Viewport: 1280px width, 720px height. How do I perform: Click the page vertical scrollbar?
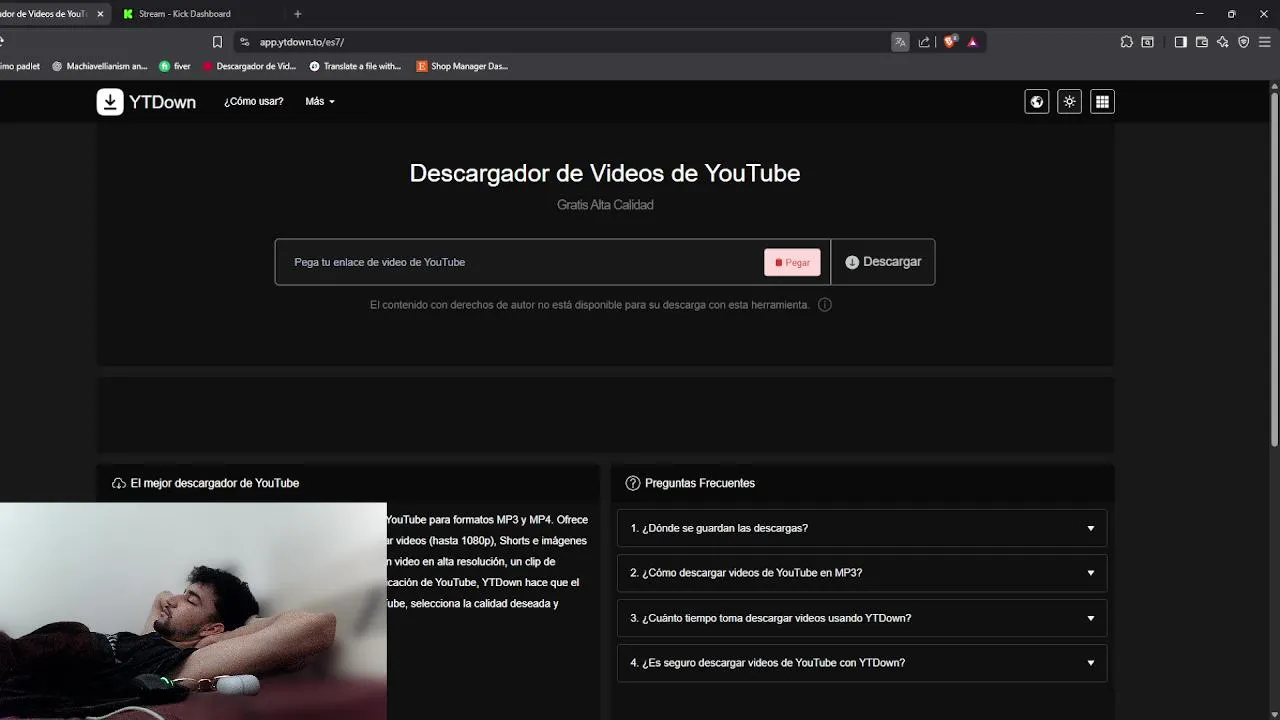point(1274,270)
